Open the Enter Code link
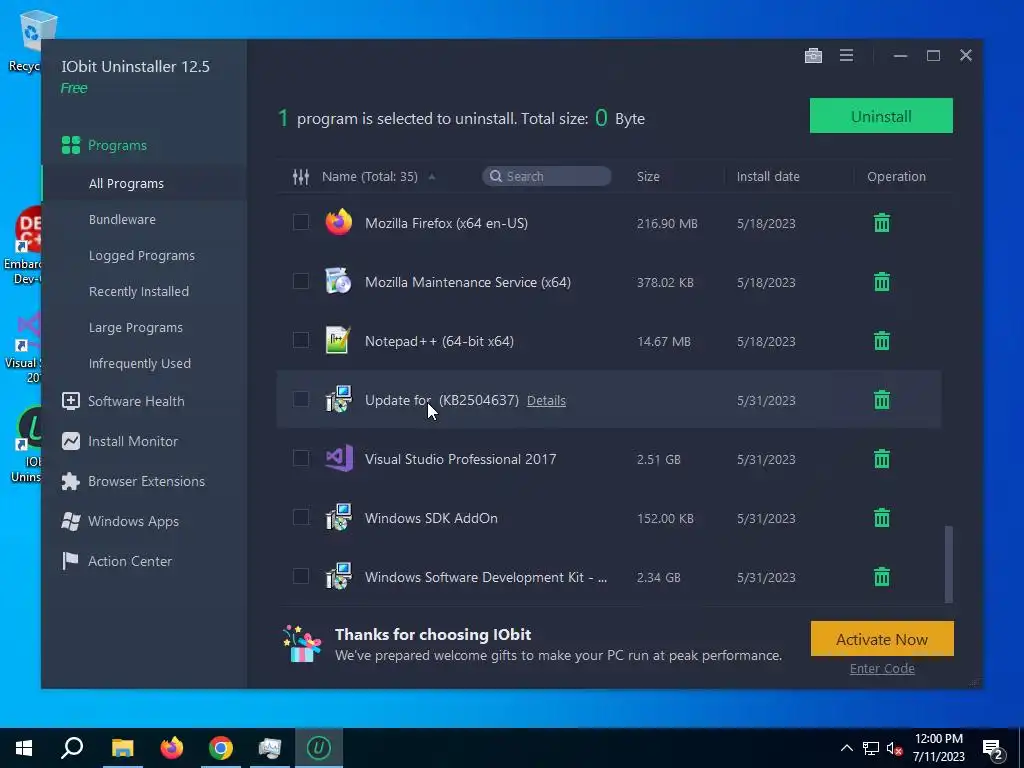Screen dimensions: 1024x768 882,668
